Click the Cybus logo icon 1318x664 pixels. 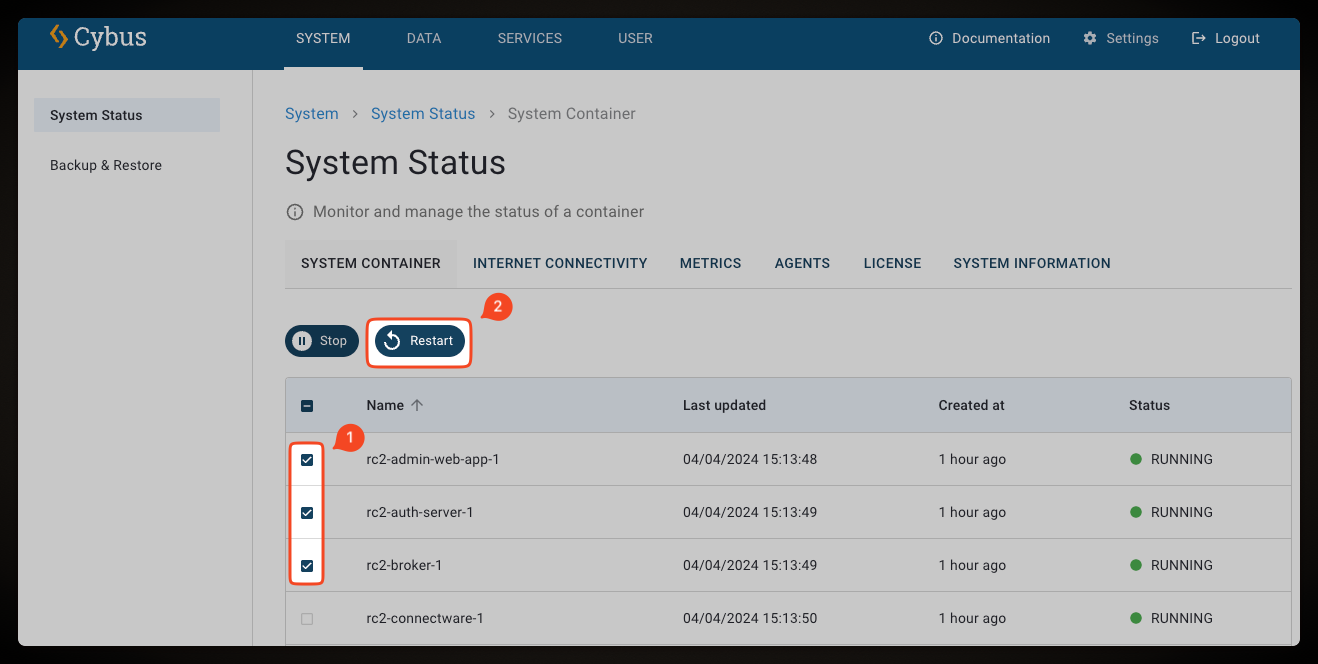point(59,38)
